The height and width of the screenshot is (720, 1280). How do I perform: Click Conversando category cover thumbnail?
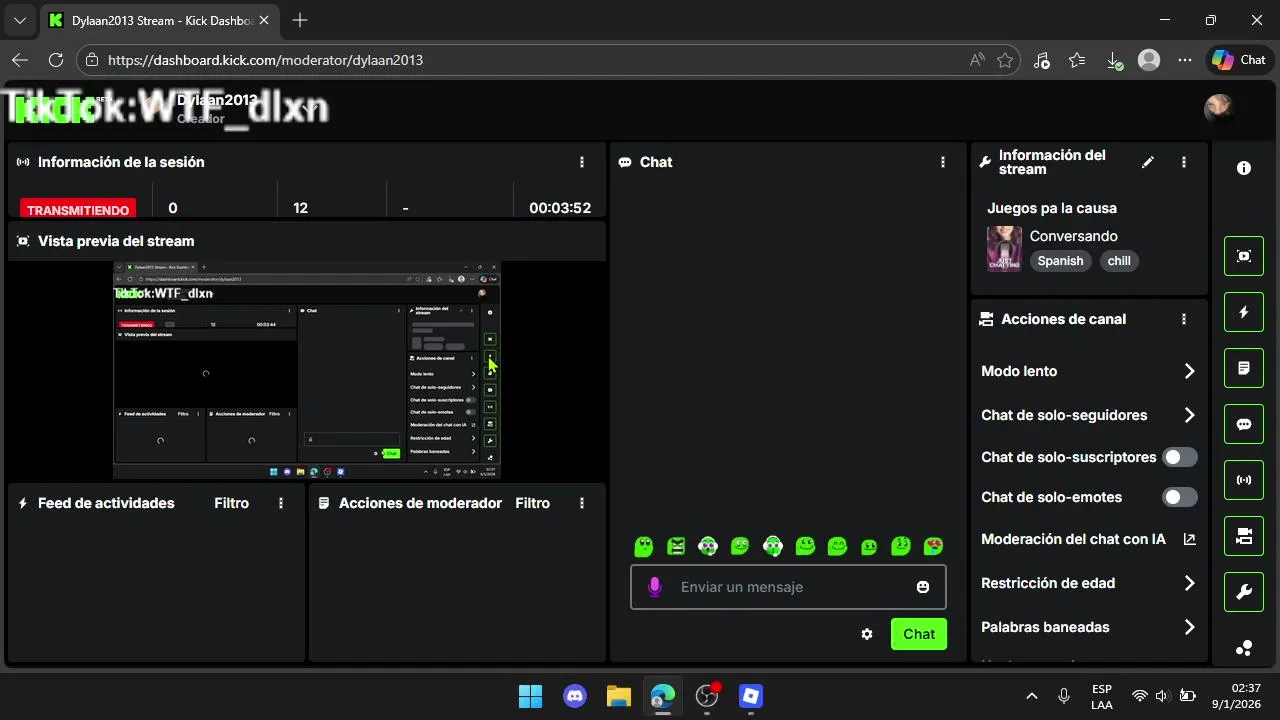(x=1004, y=249)
